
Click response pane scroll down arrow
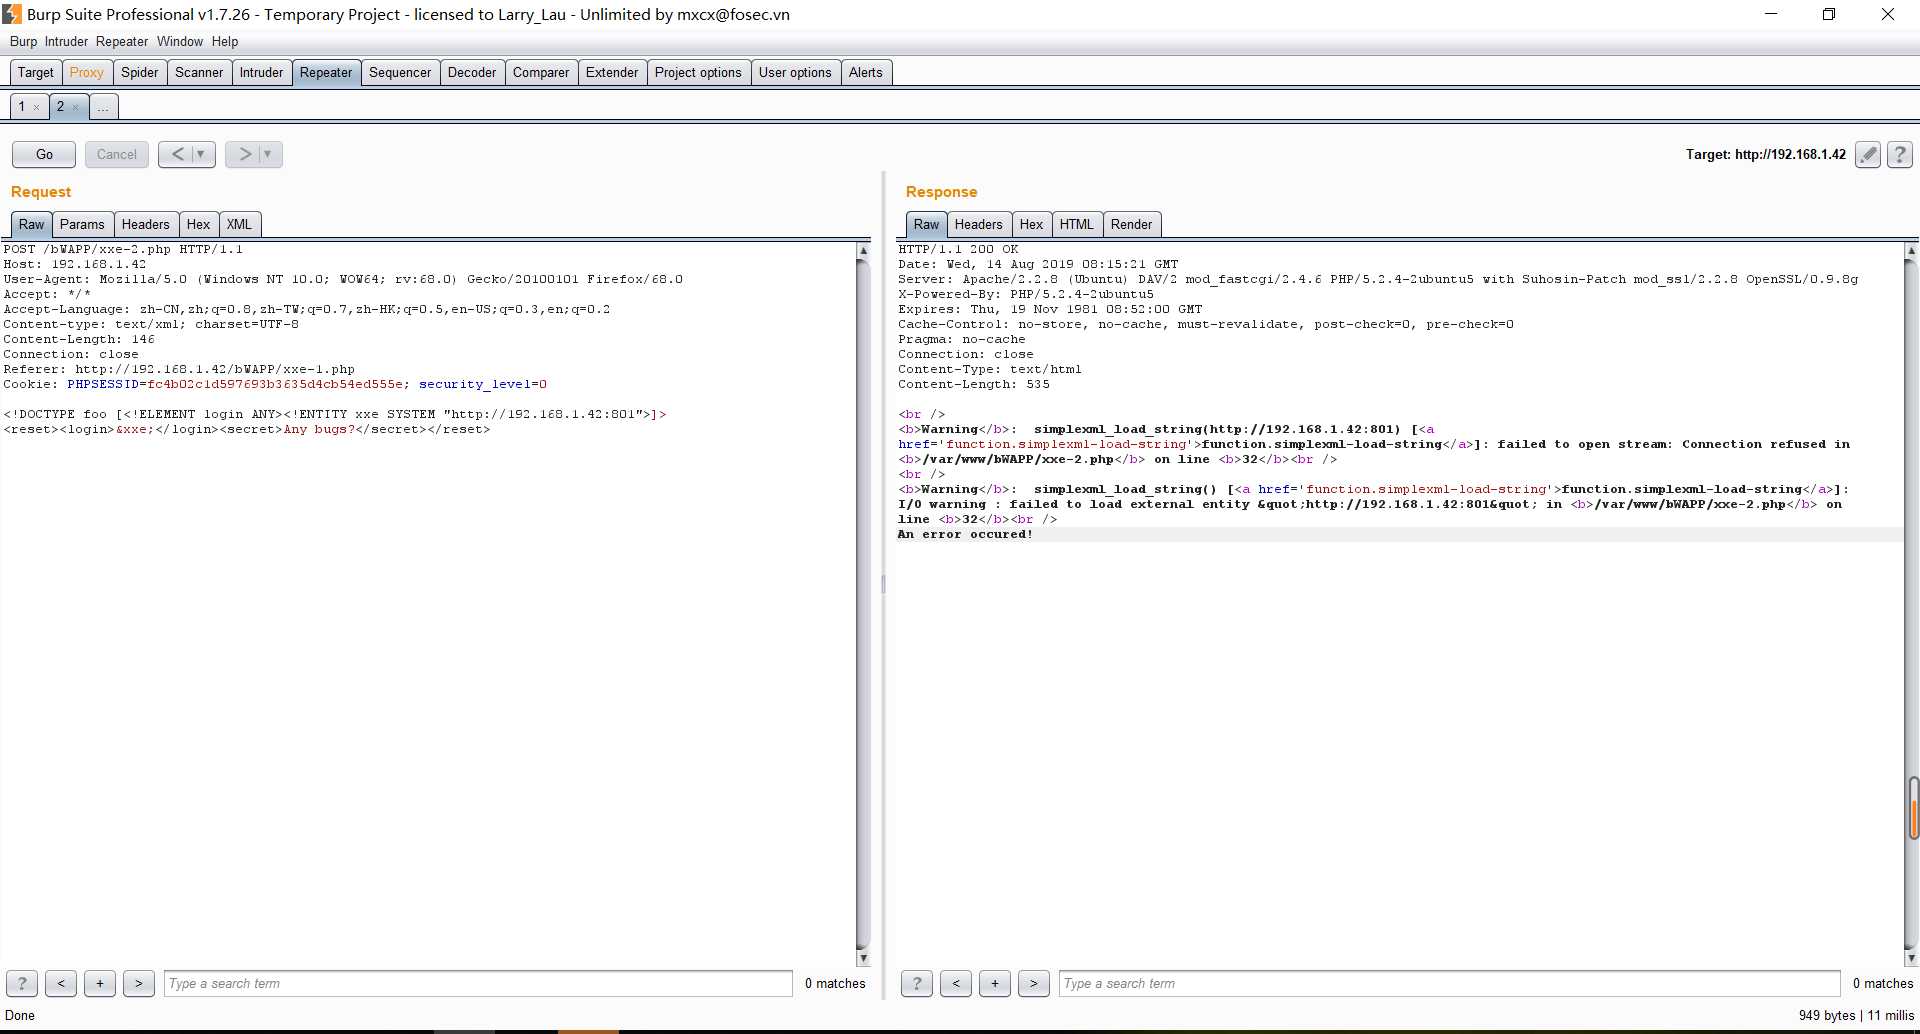pos(1911,958)
